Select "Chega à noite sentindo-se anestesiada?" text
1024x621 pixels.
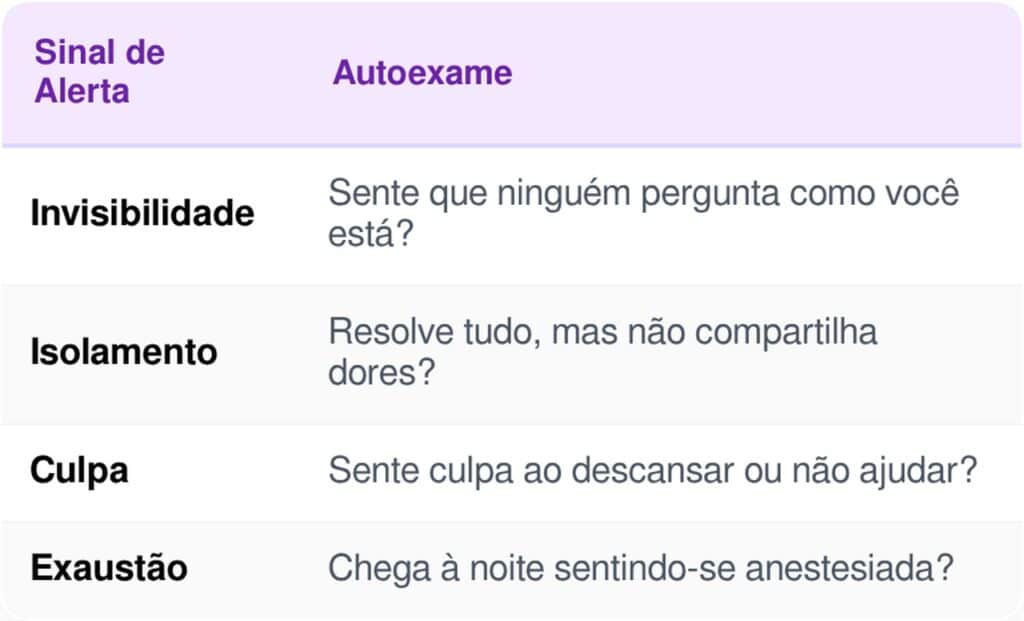pos(639,568)
